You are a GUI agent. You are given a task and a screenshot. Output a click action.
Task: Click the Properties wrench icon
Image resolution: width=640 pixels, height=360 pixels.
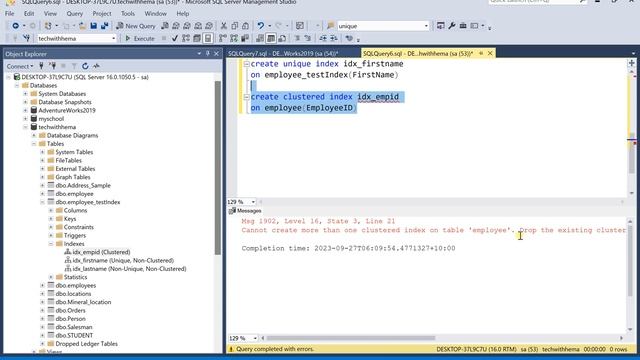tap(452, 26)
